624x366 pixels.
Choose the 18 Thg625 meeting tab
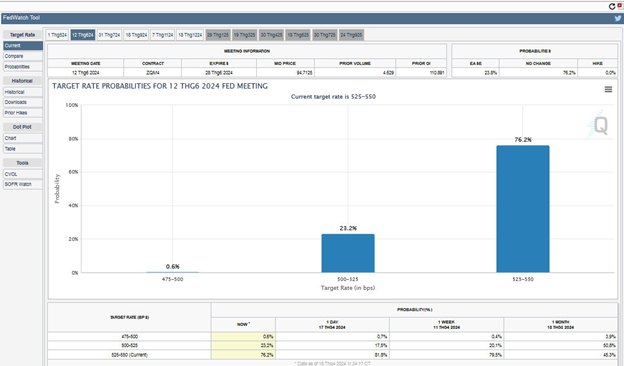click(298, 35)
